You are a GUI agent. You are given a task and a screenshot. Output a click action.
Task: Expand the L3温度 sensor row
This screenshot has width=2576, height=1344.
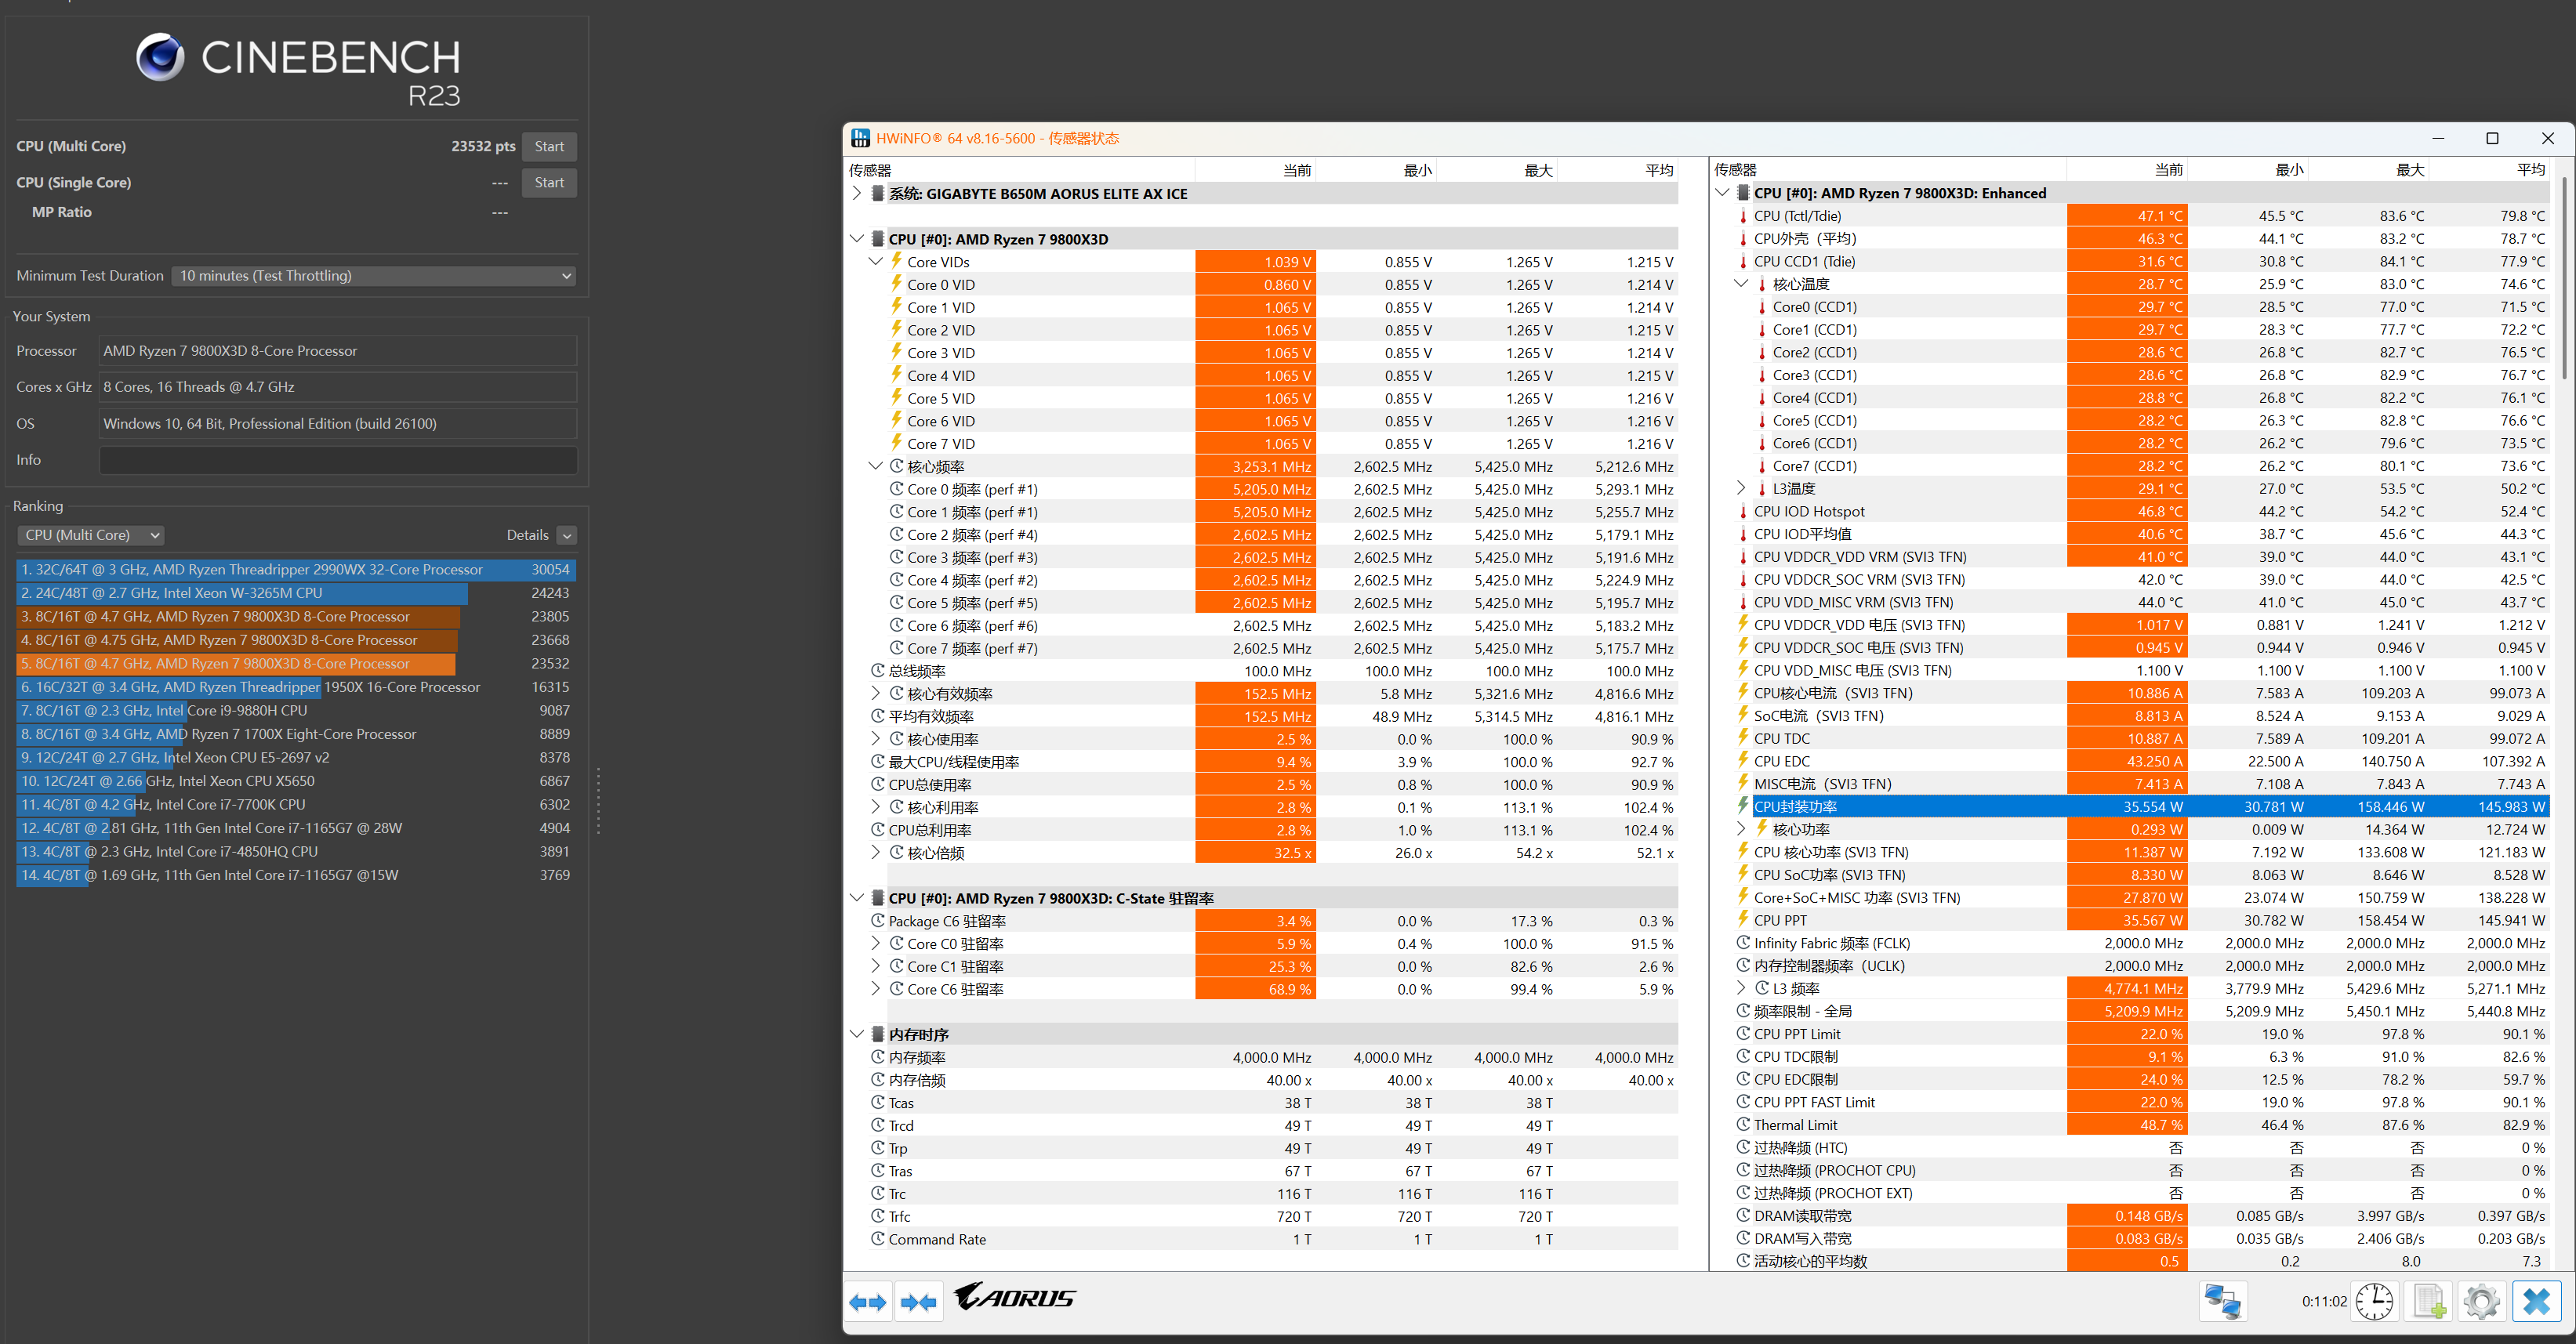[1741, 488]
